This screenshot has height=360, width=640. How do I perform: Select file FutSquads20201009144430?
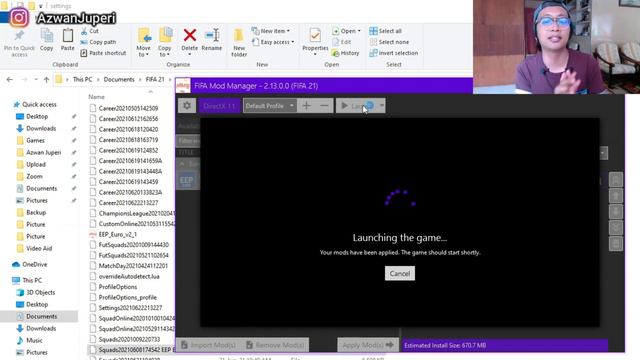pyautogui.click(x=133, y=245)
